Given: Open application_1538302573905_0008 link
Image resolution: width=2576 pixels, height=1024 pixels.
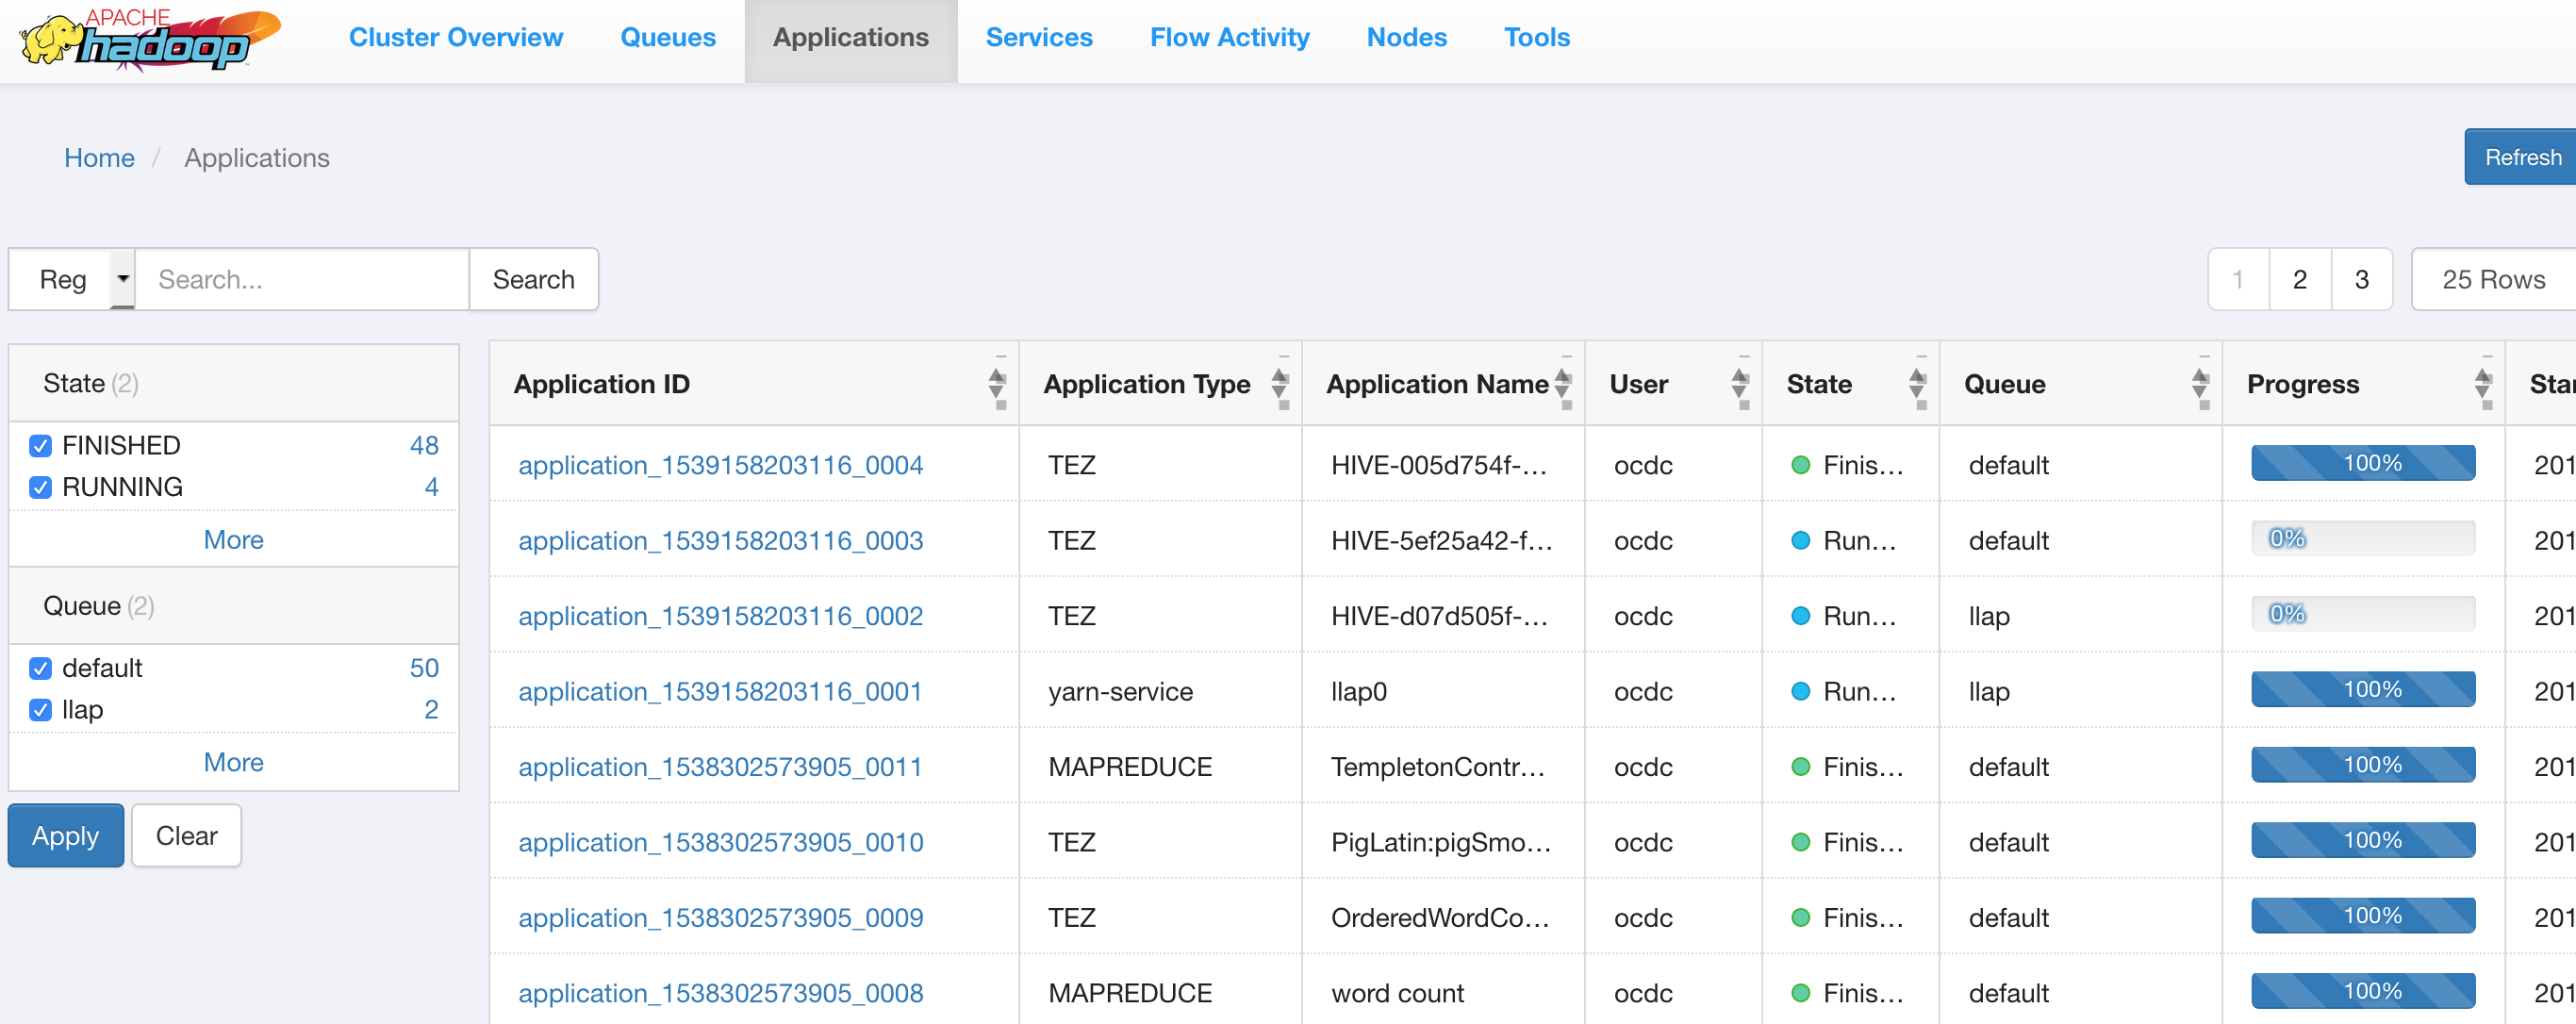Looking at the screenshot, I should tap(720, 993).
